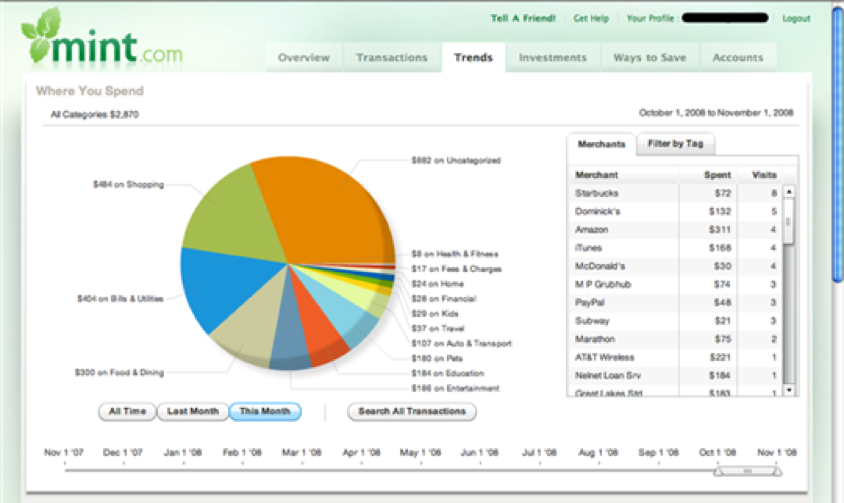Click the '$28 on Financial' label
The image size is (844, 503).
pyautogui.click(x=444, y=299)
